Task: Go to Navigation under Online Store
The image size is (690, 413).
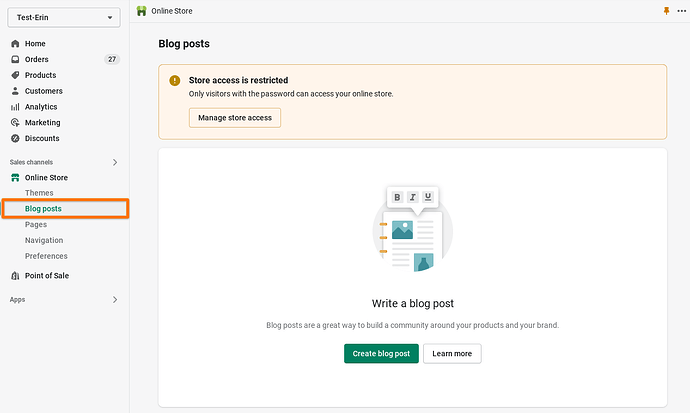Action: coord(44,240)
